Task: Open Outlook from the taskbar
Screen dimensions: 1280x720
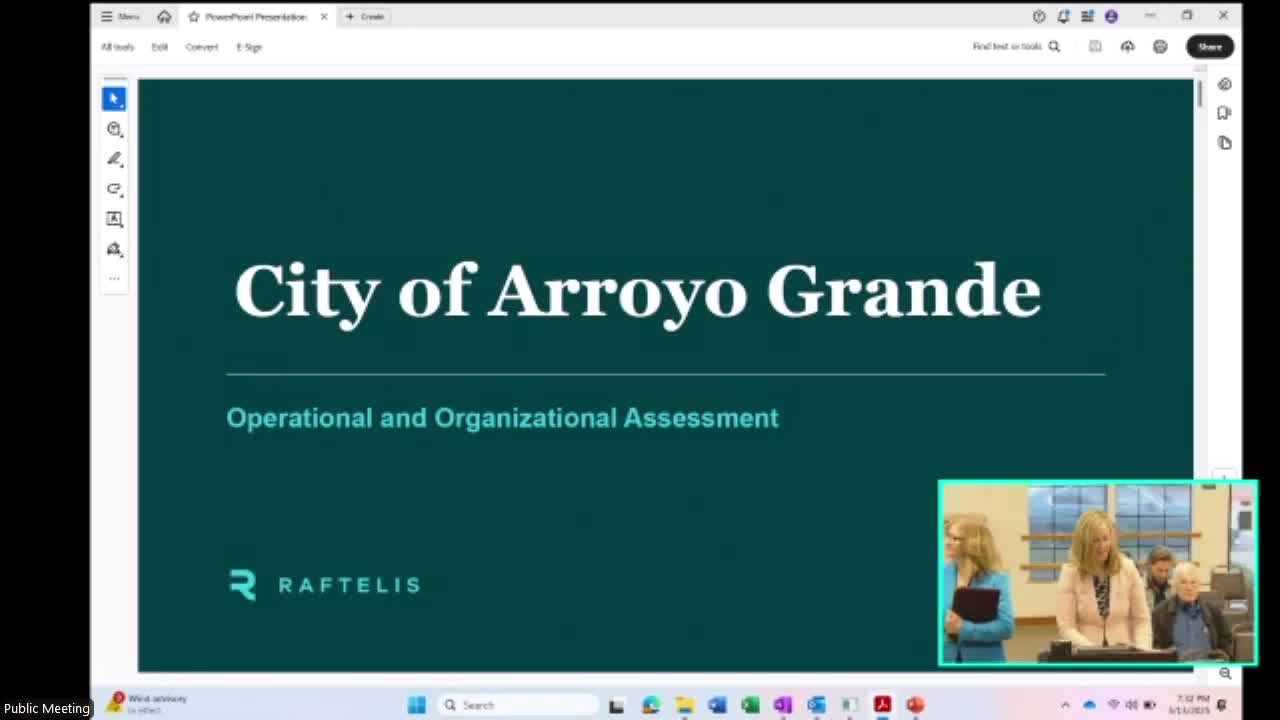Action: 816,705
